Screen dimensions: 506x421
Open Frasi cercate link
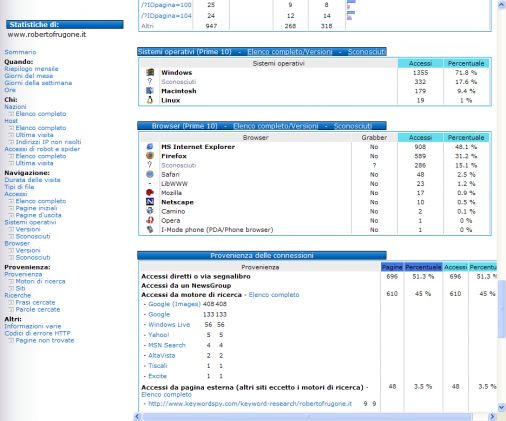tap(35, 302)
